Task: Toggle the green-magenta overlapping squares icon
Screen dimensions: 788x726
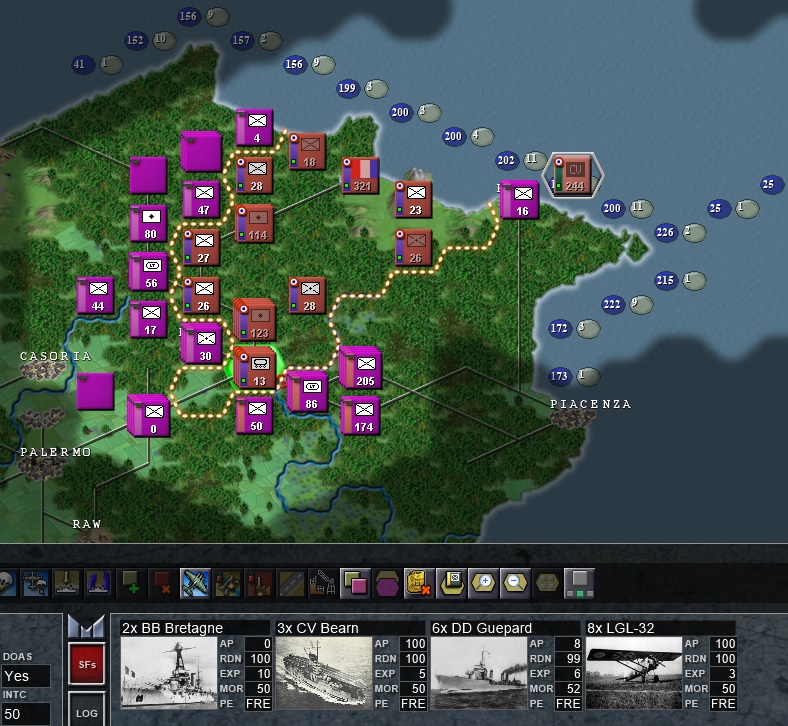Action: click(355, 583)
